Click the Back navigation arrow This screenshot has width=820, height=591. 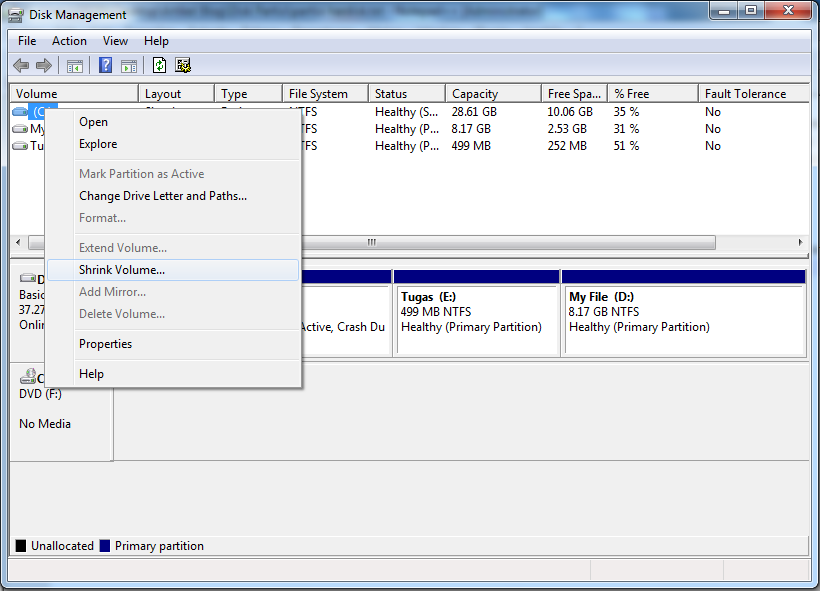[21, 64]
